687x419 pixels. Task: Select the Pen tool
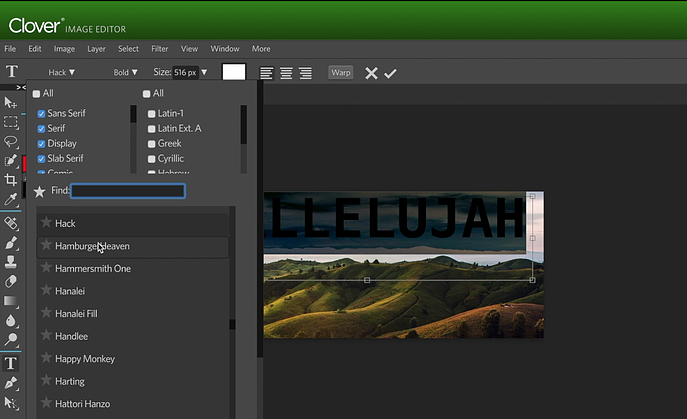11,383
